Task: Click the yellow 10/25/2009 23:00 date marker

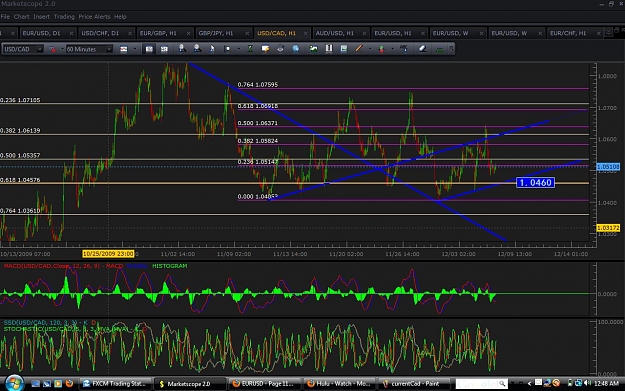Action: coord(108,253)
